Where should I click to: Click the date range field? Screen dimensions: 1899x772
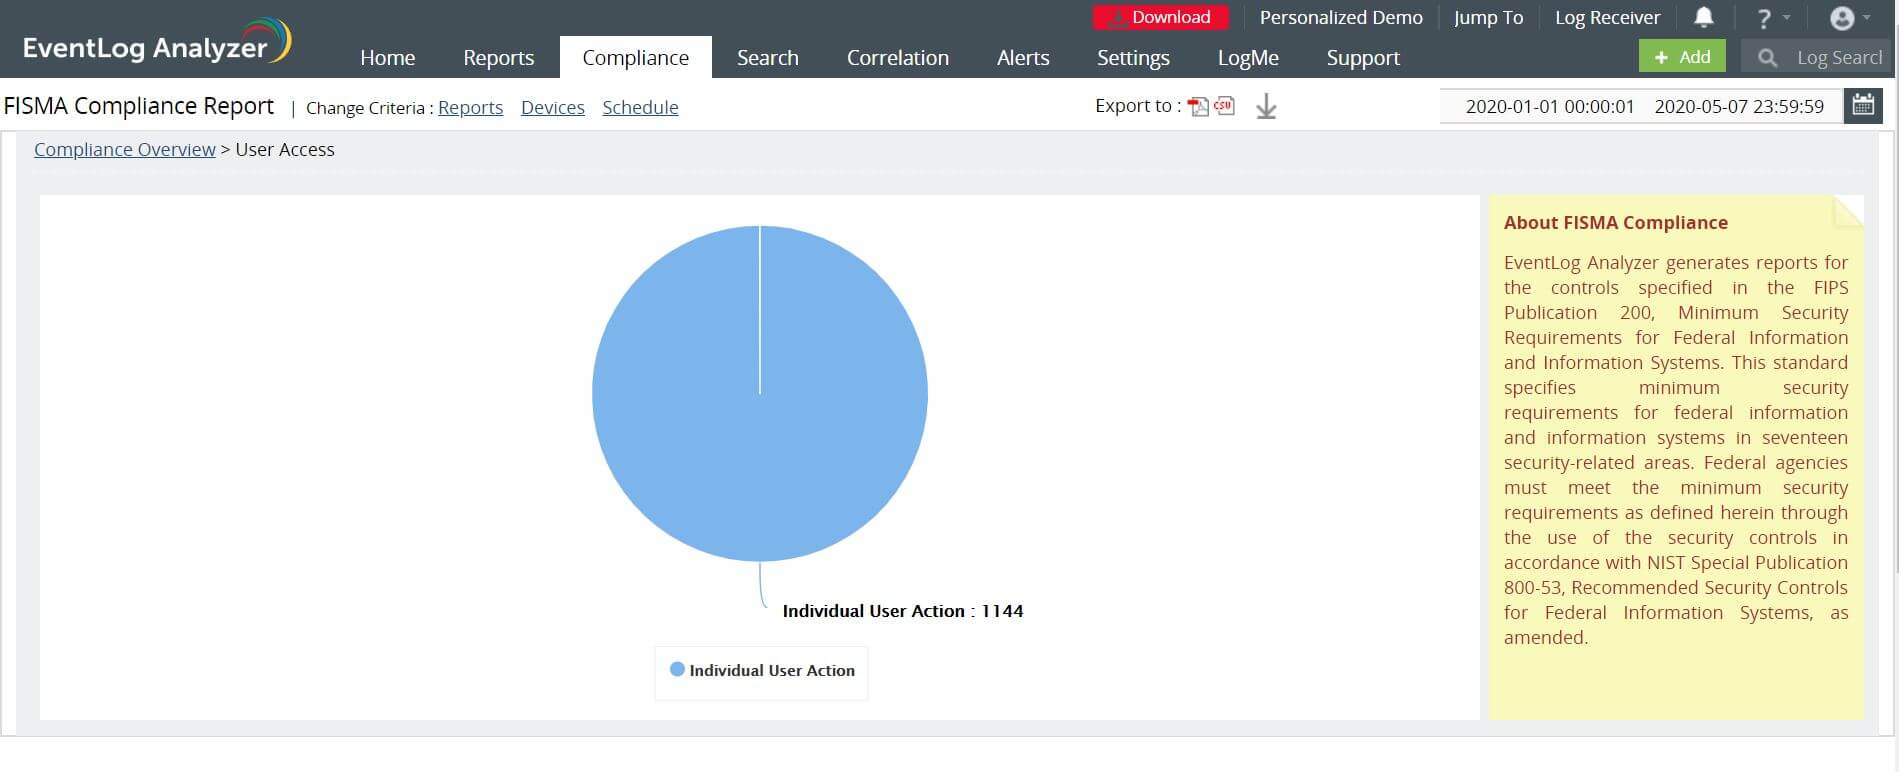click(1643, 106)
